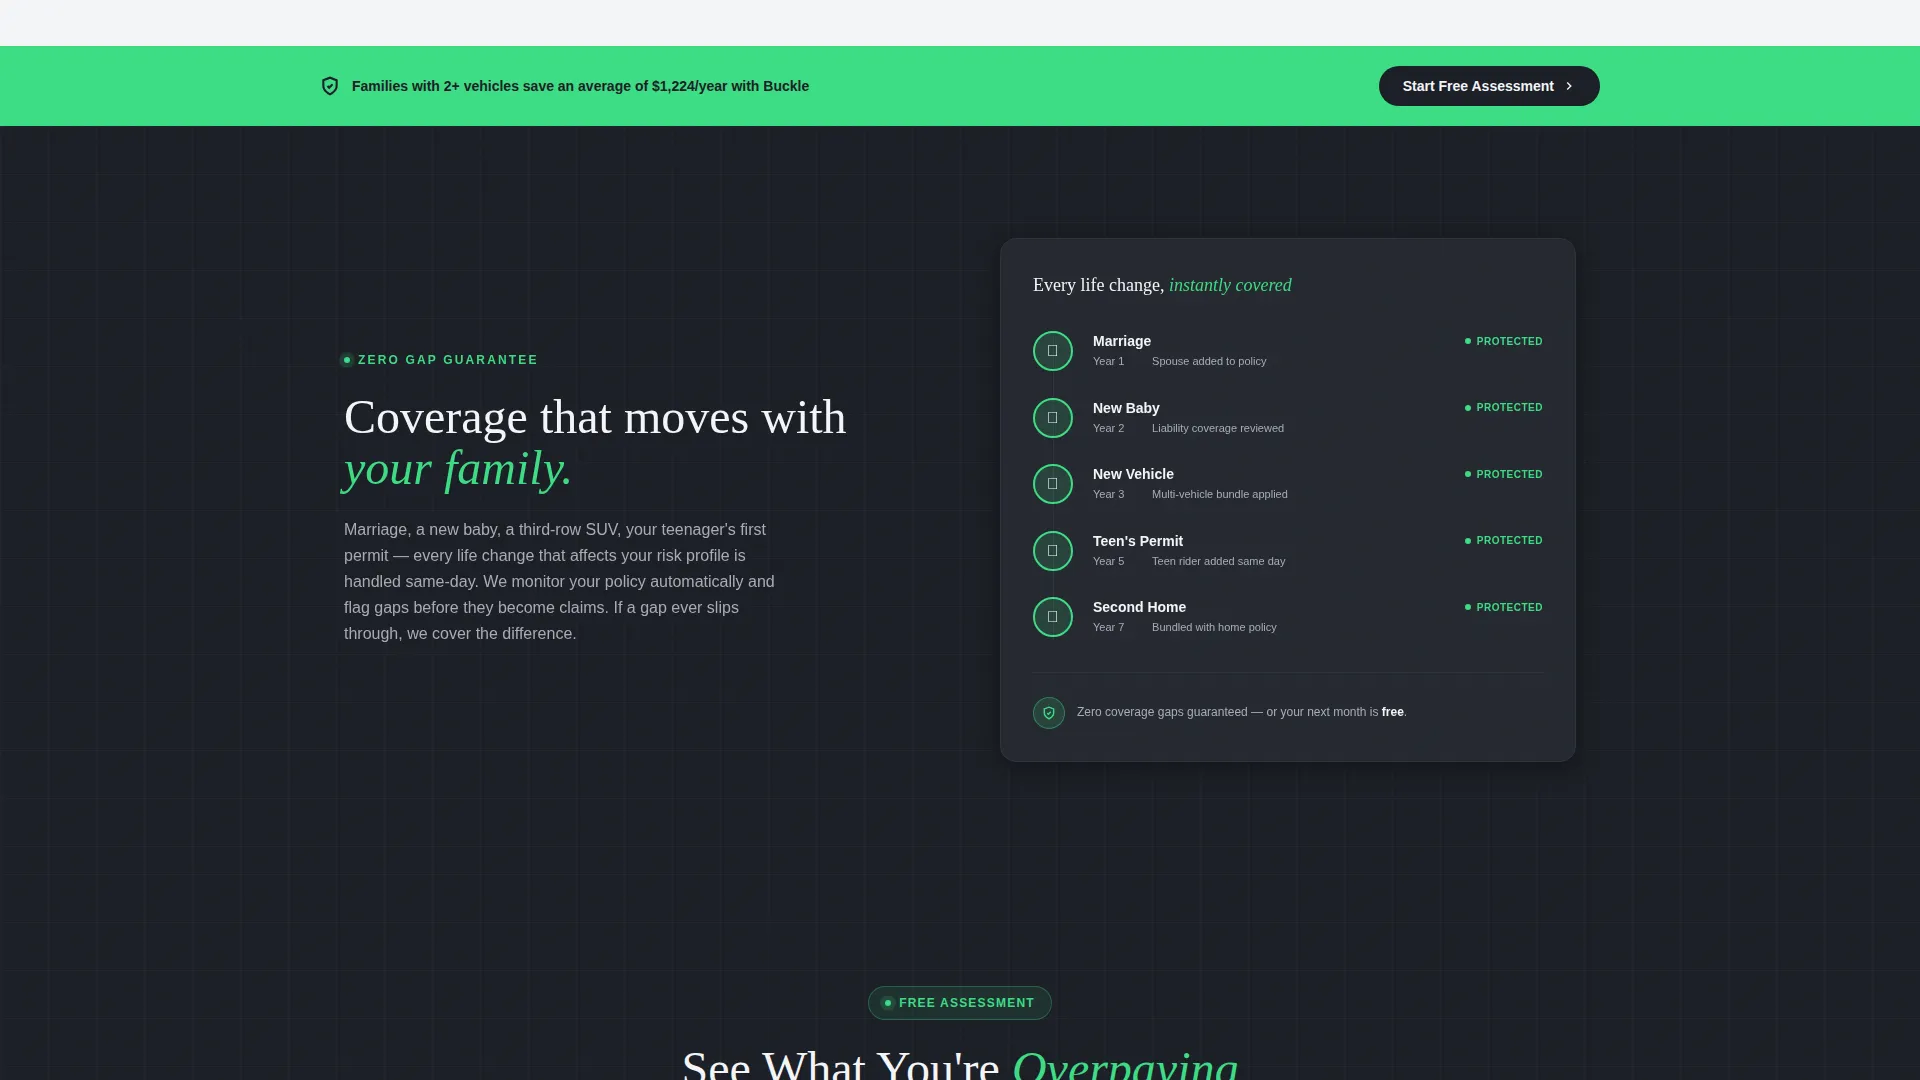Click the shield icon in the green banner

[x=330, y=86]
